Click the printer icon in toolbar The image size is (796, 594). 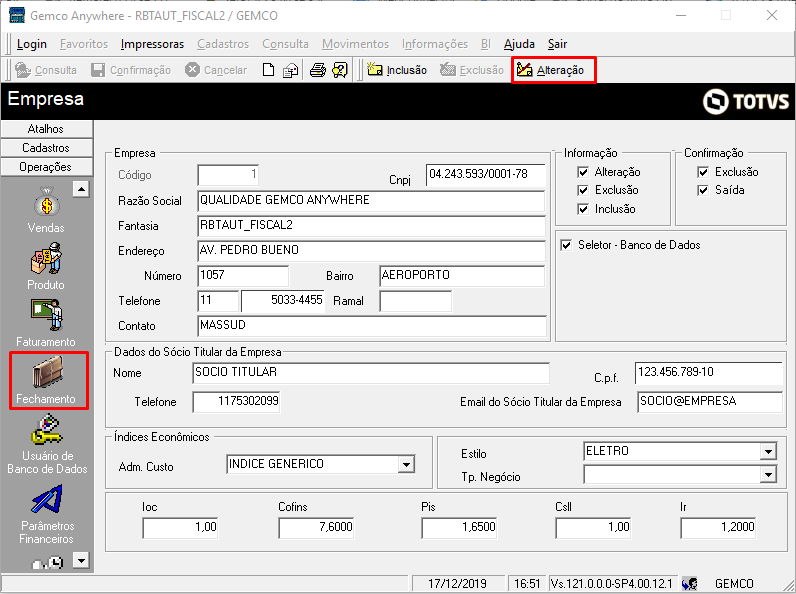[318, 70]
